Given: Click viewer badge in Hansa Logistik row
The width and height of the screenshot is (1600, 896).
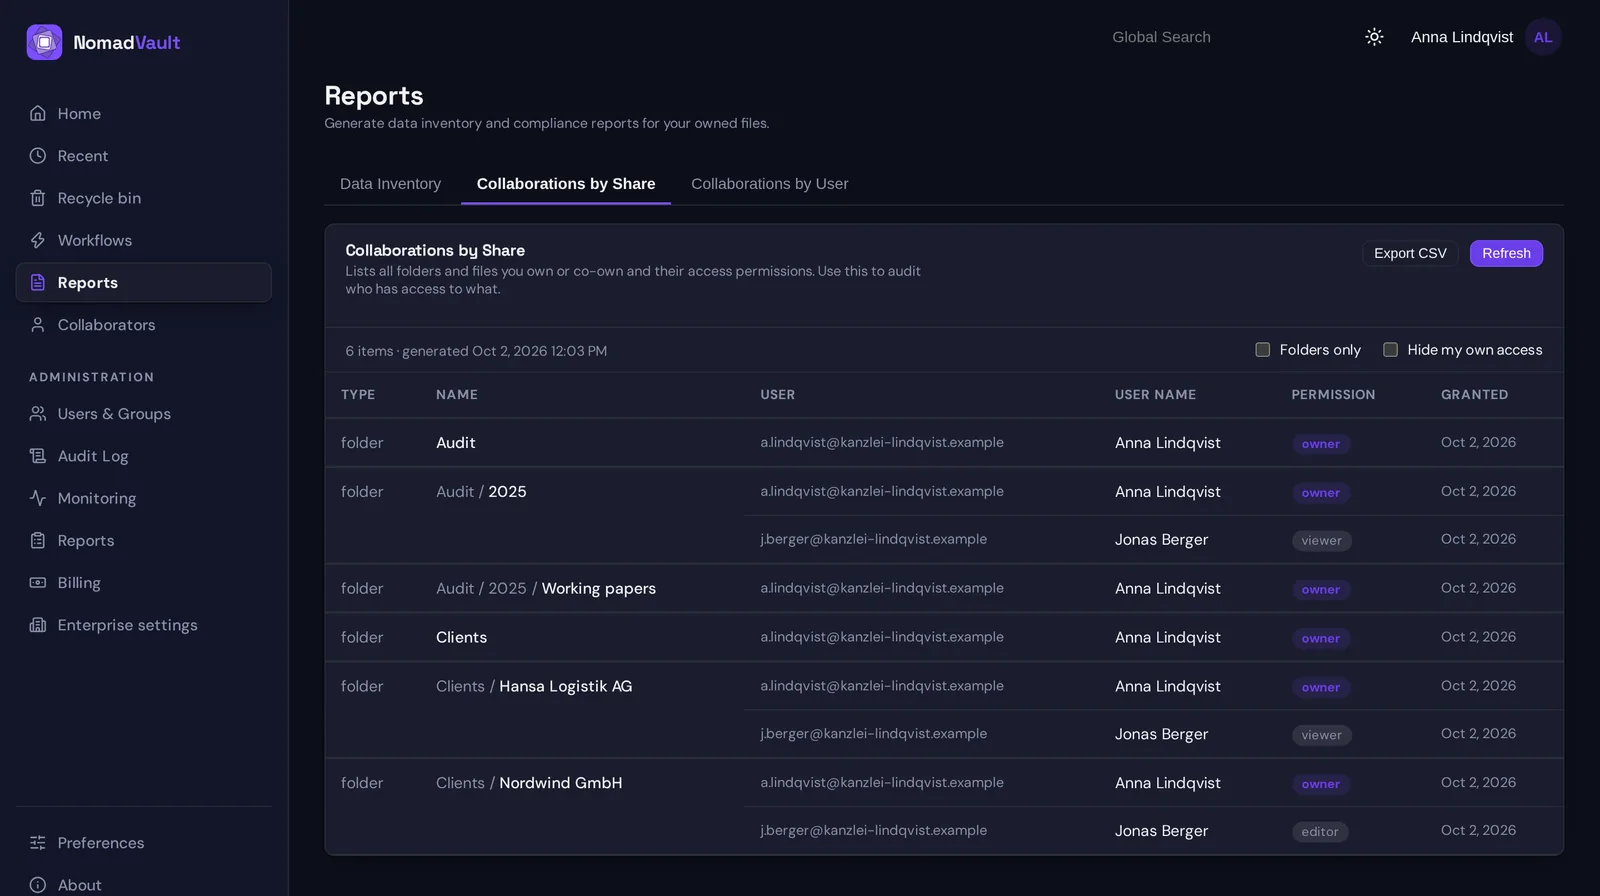Looking at the screenshot, I should click(1322, 735).
